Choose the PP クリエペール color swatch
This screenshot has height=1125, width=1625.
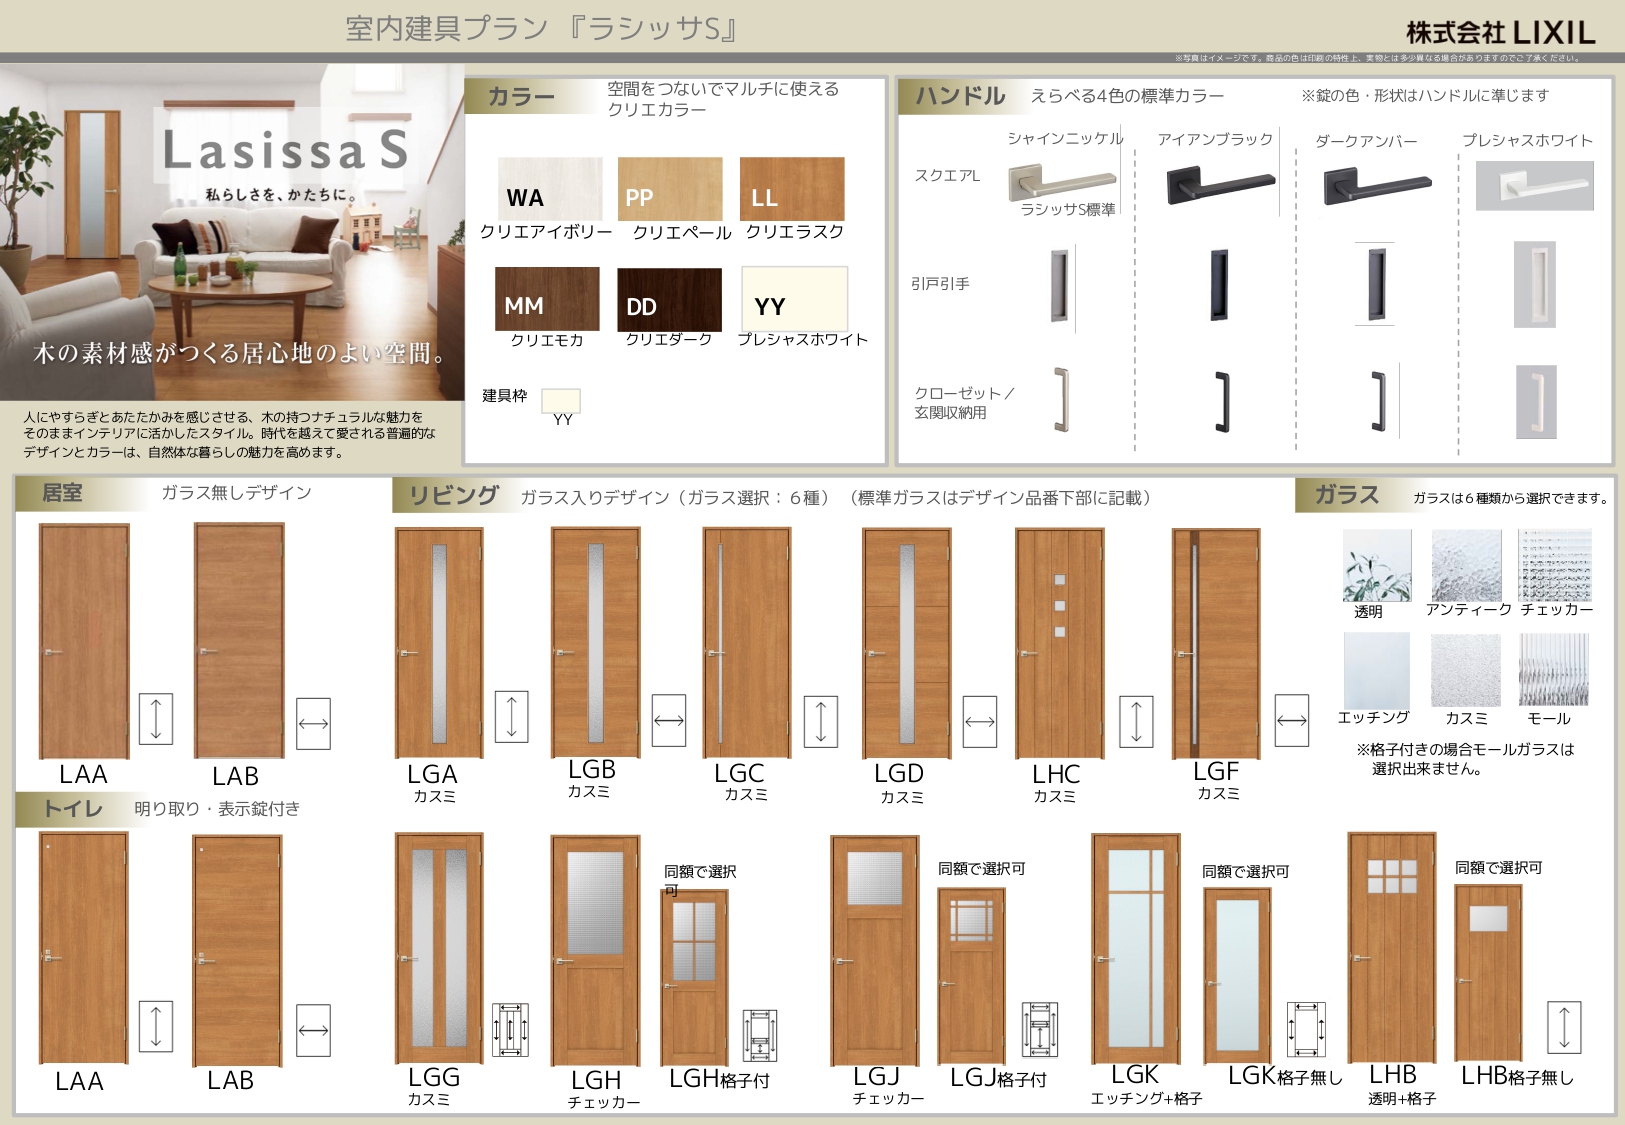(670, 188)
